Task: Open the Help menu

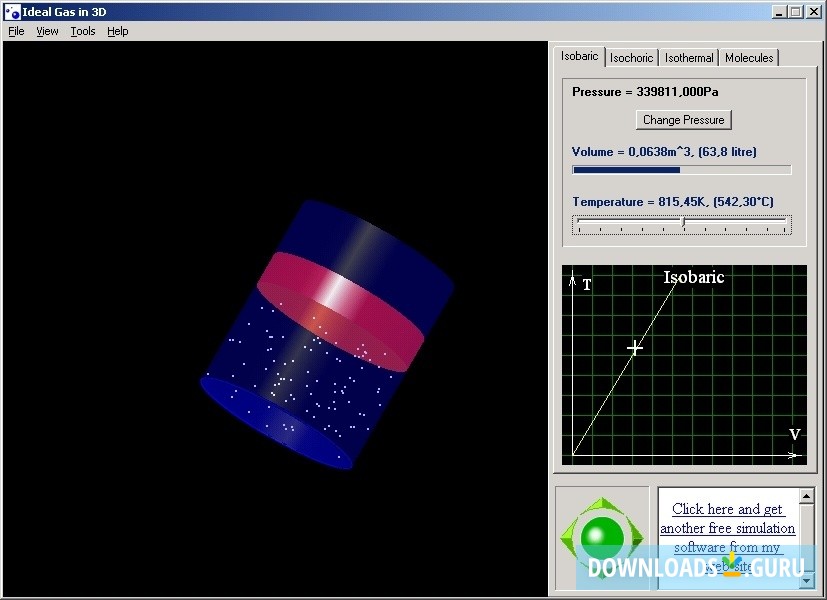Action: (x=117, y=31)
